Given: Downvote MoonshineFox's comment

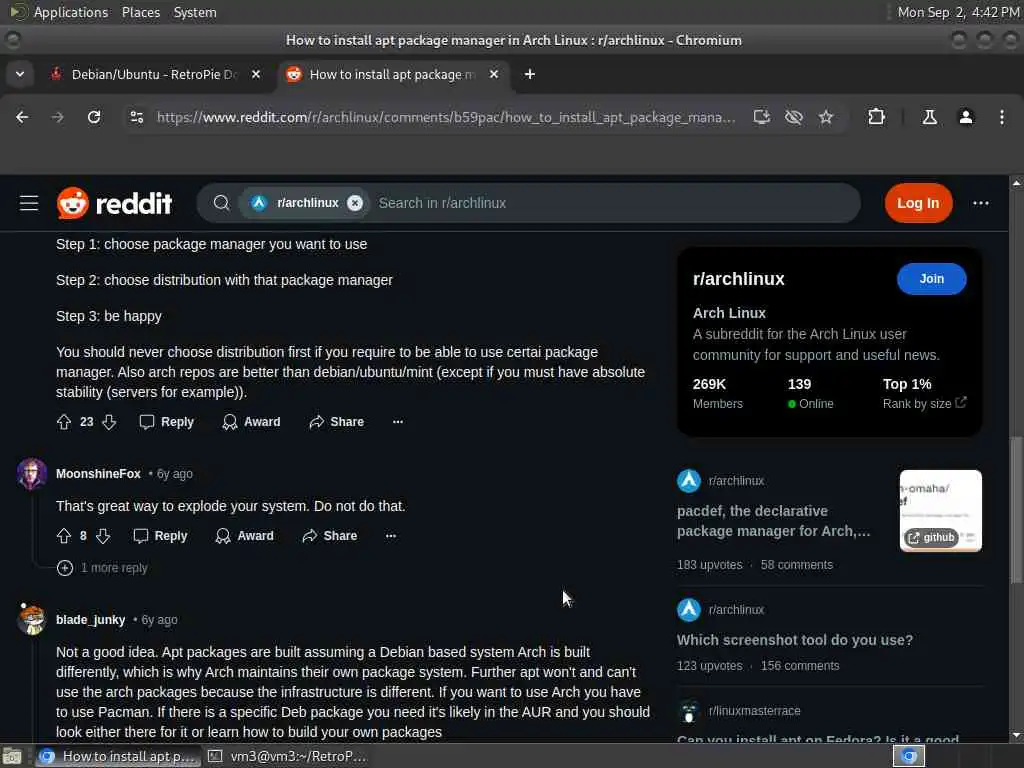Looking at the screenshot, I should click(x=103, y=536).
